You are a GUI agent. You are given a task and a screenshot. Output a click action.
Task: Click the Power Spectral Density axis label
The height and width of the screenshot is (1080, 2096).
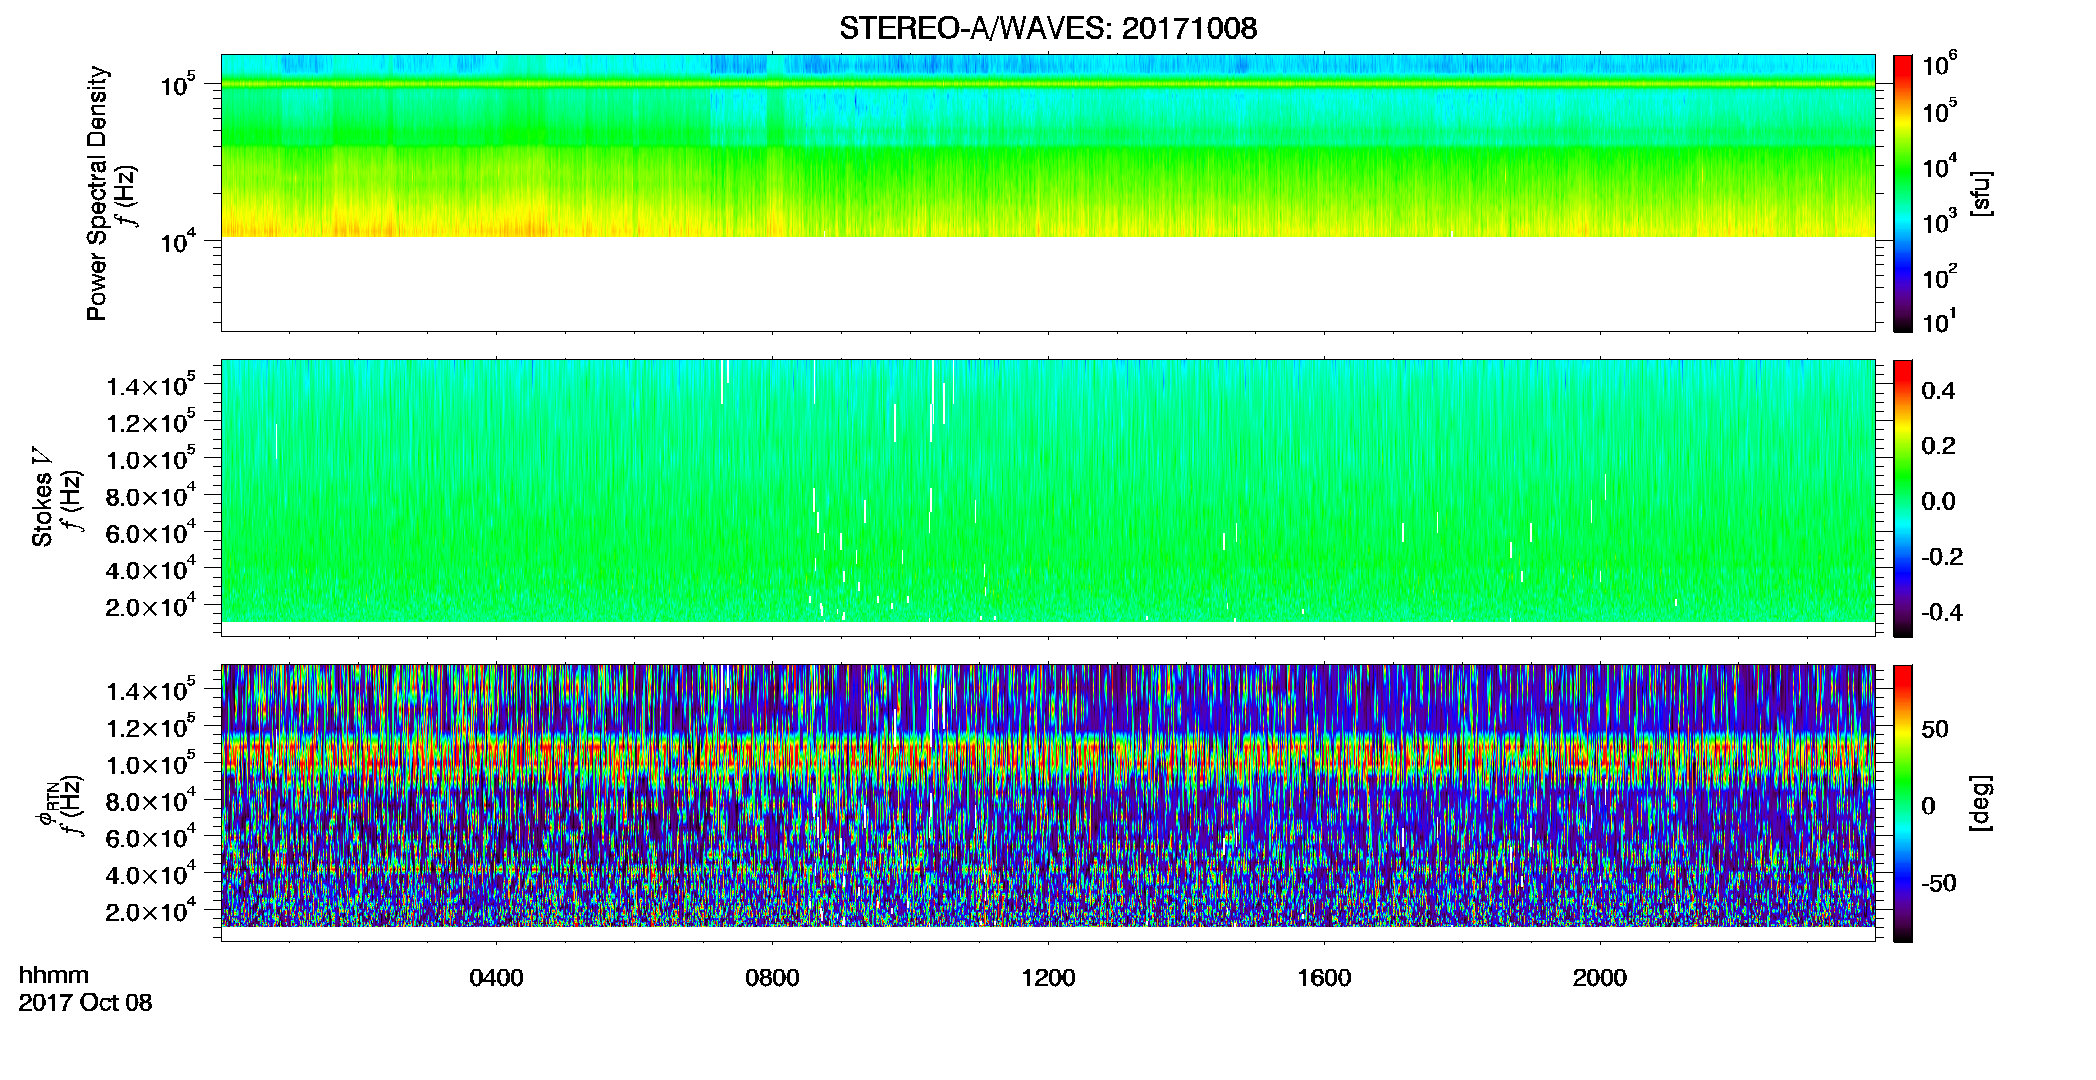click(x=97, y=193)
